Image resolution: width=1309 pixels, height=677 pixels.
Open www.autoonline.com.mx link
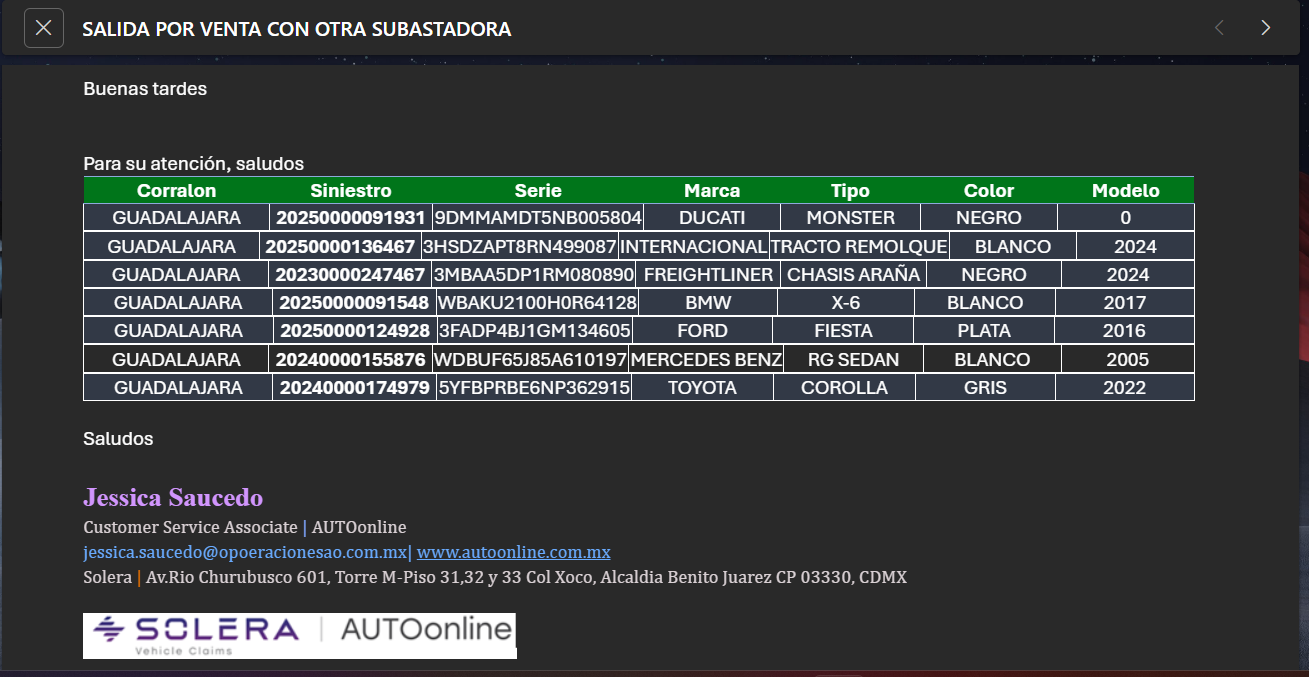coord(513,552)
